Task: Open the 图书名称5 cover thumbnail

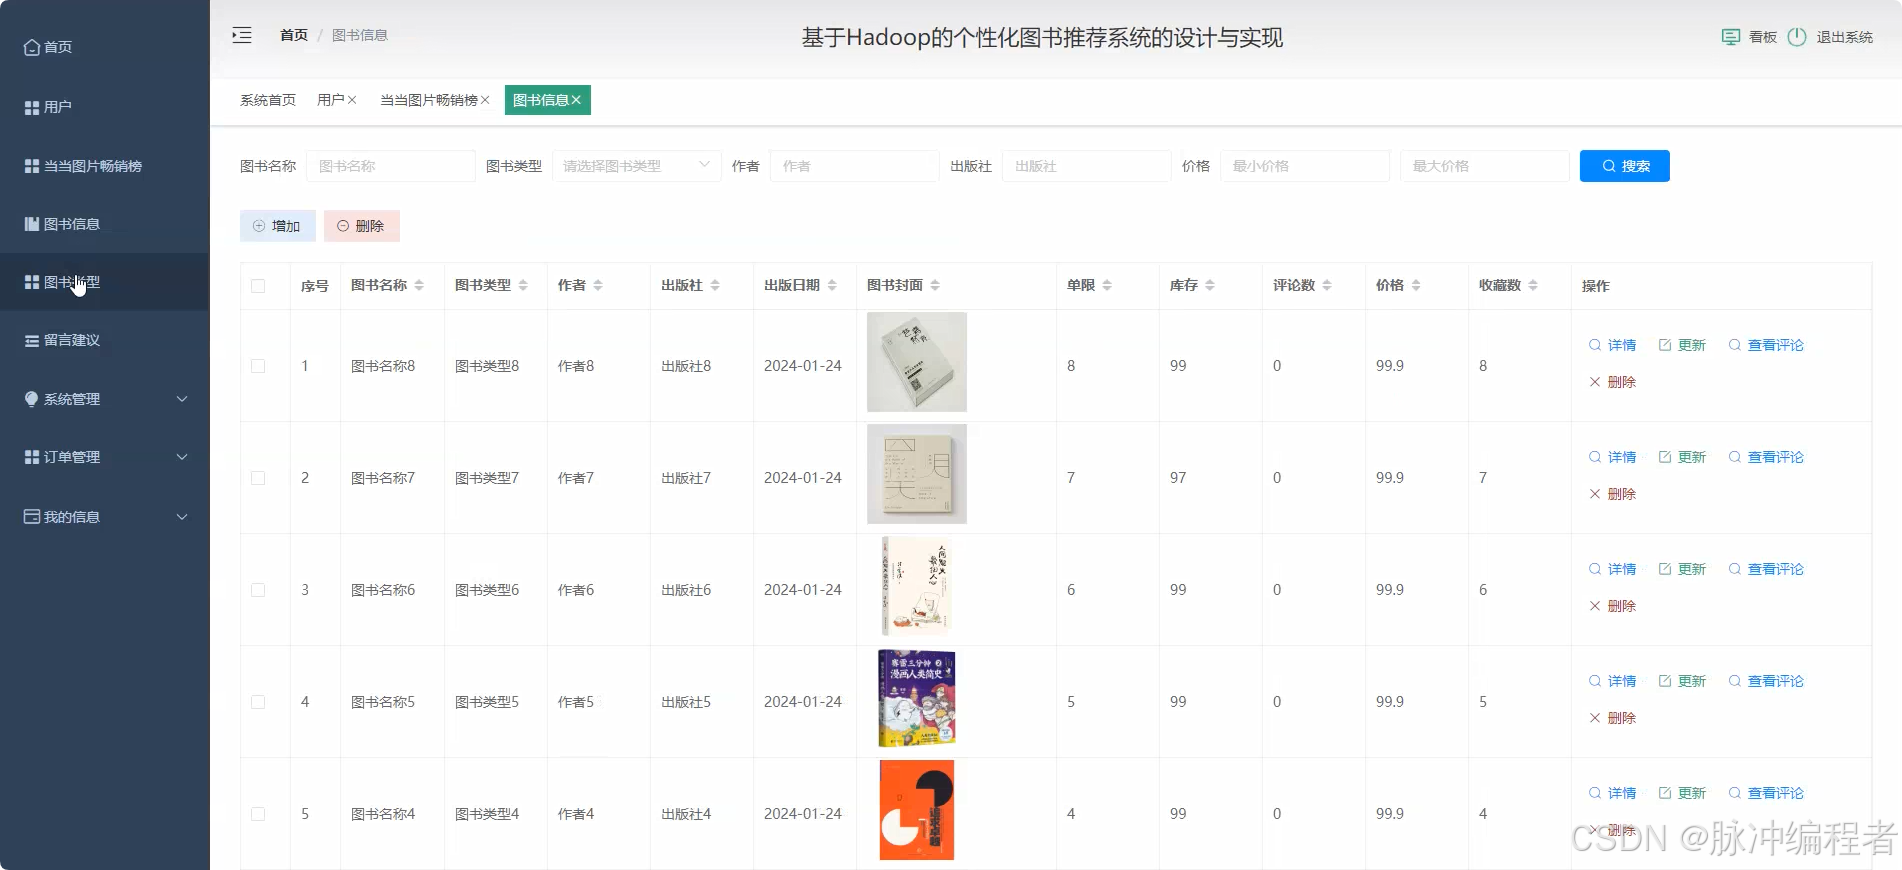Action: (x=917, y=698)
